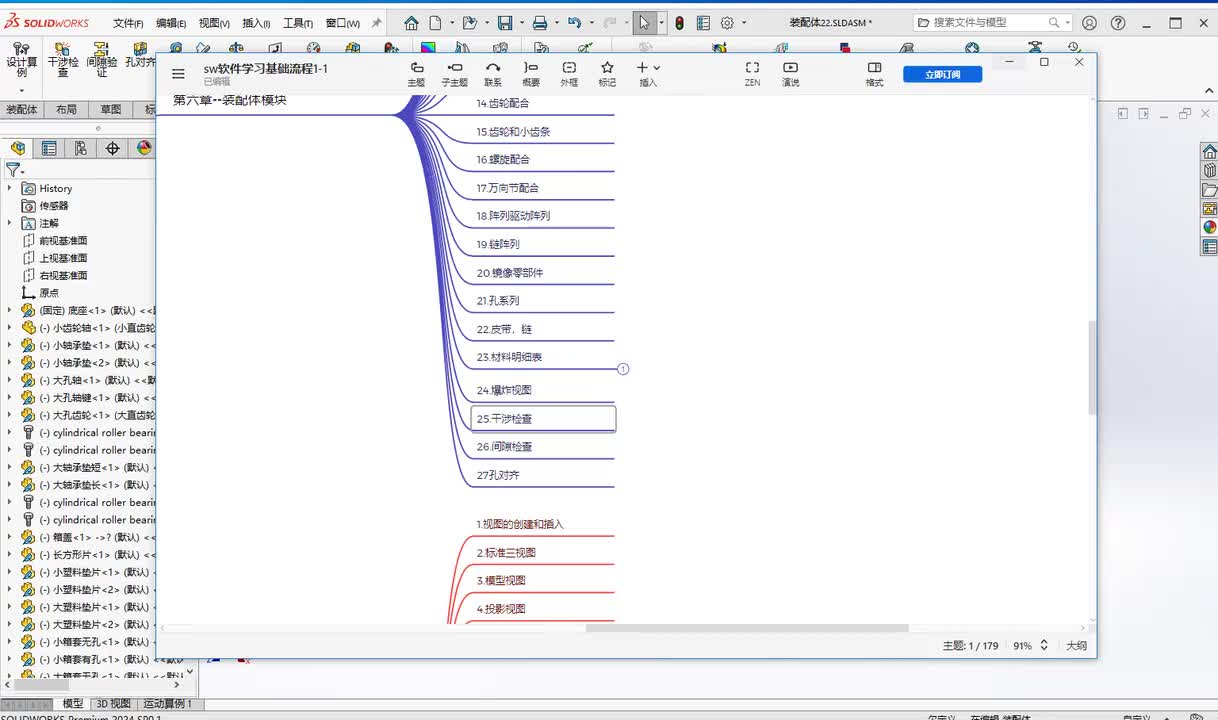Image resolution: width=1218 pixels, height=720 pixels.
Task: Switch to the 运动算例 1 tab
Action: coord(167,704)
